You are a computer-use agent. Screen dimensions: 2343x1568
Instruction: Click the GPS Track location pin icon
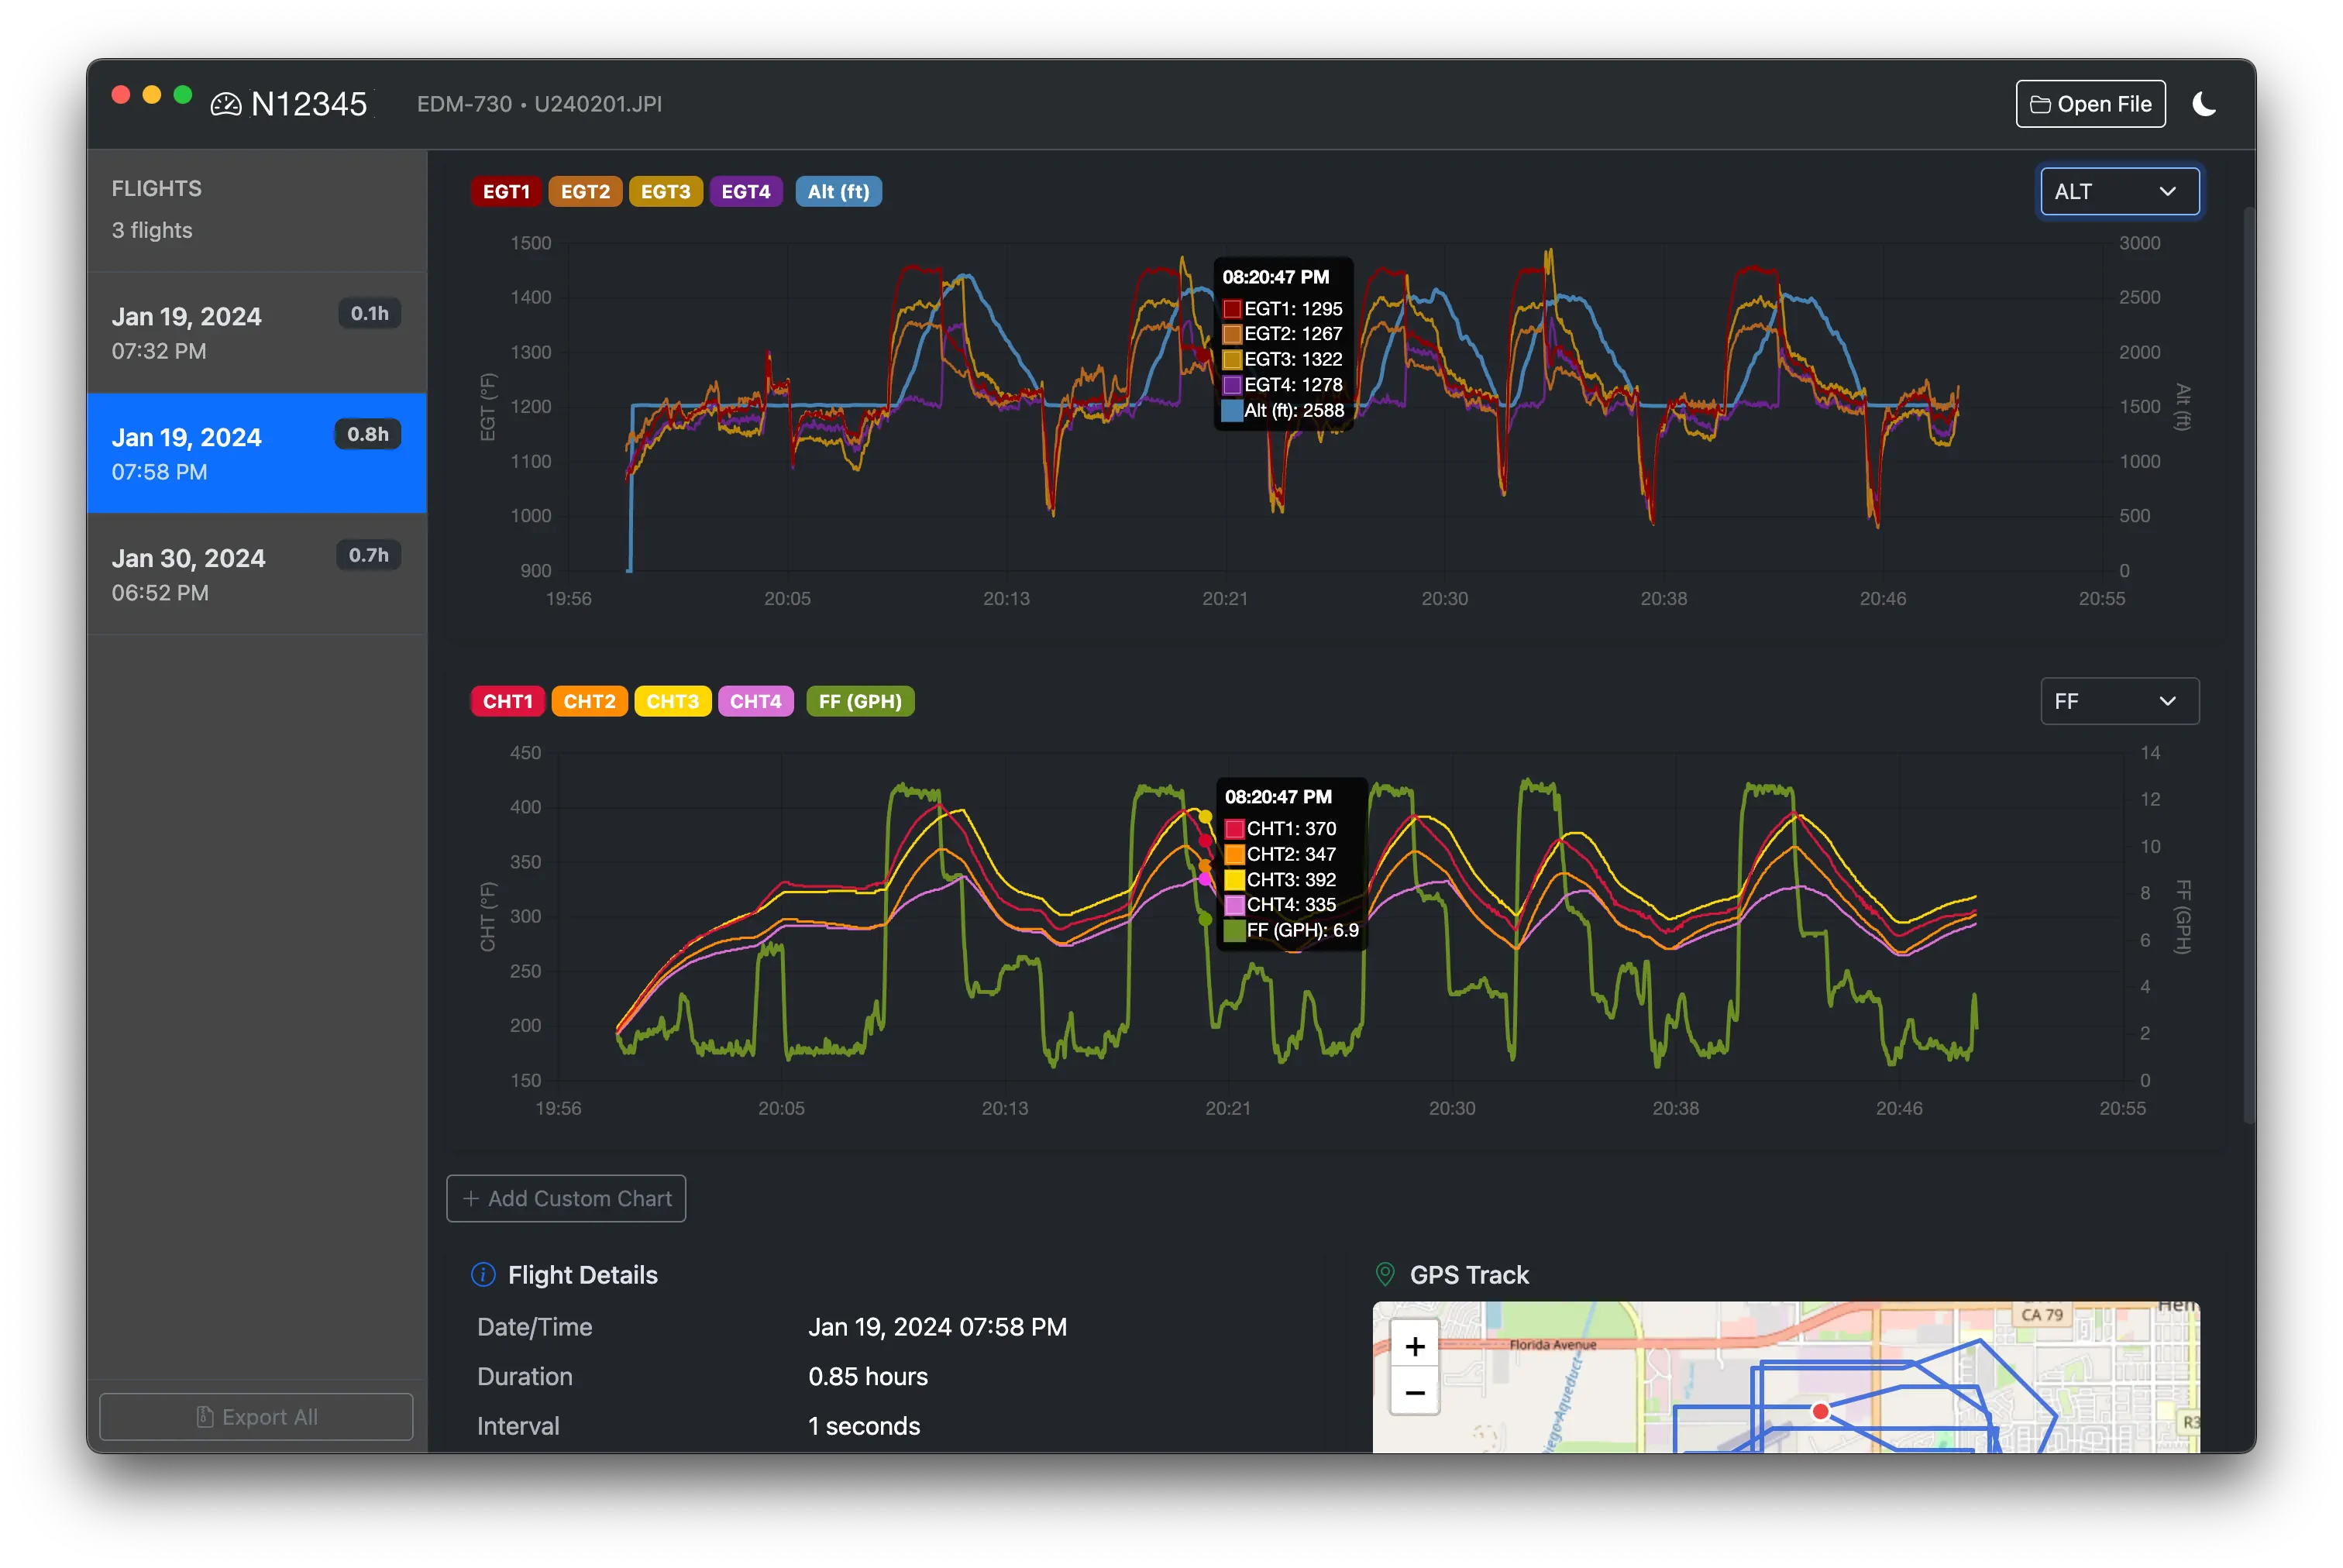[1385, 1274]
